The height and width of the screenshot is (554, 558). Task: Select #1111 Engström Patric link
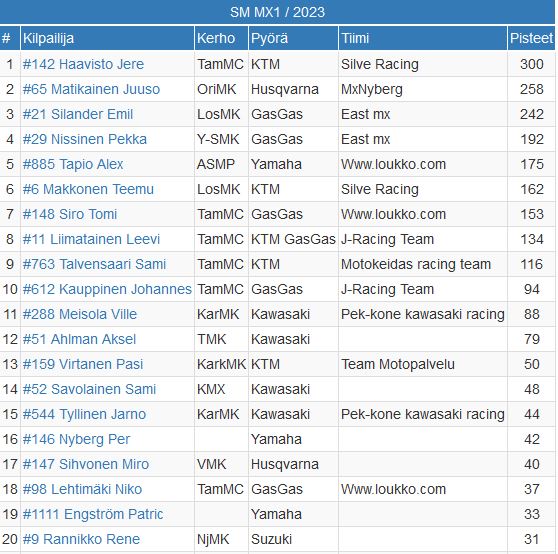[93, 514]
